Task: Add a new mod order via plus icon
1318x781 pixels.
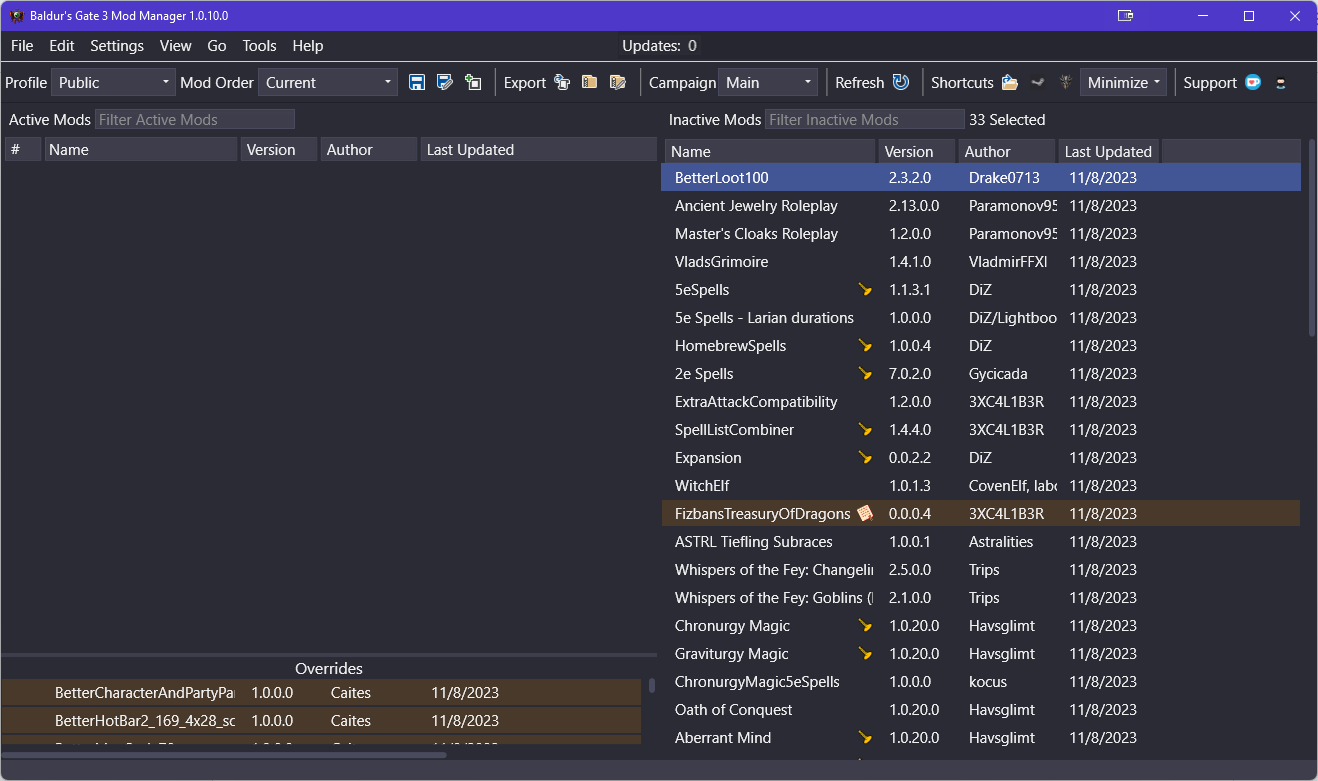Action: point(473,83)
